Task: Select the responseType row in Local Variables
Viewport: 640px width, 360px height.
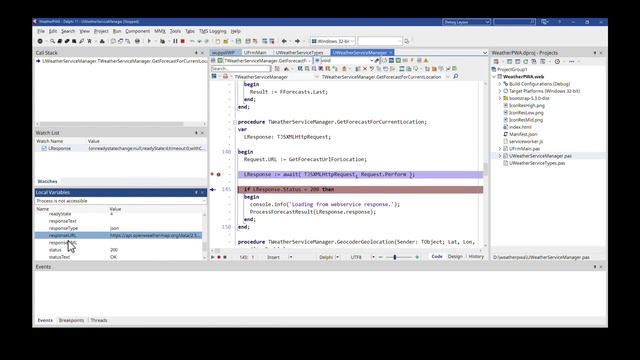Action: [118, 228]
